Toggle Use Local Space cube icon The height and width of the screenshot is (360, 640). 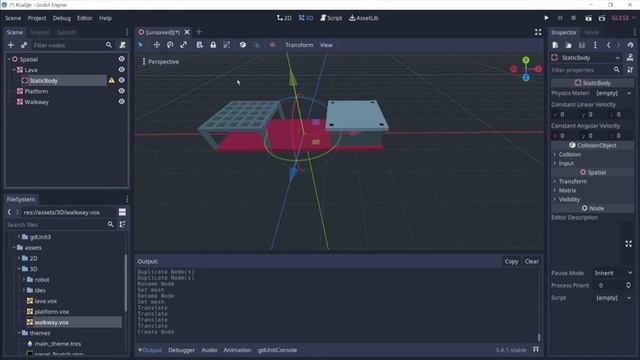243,45
